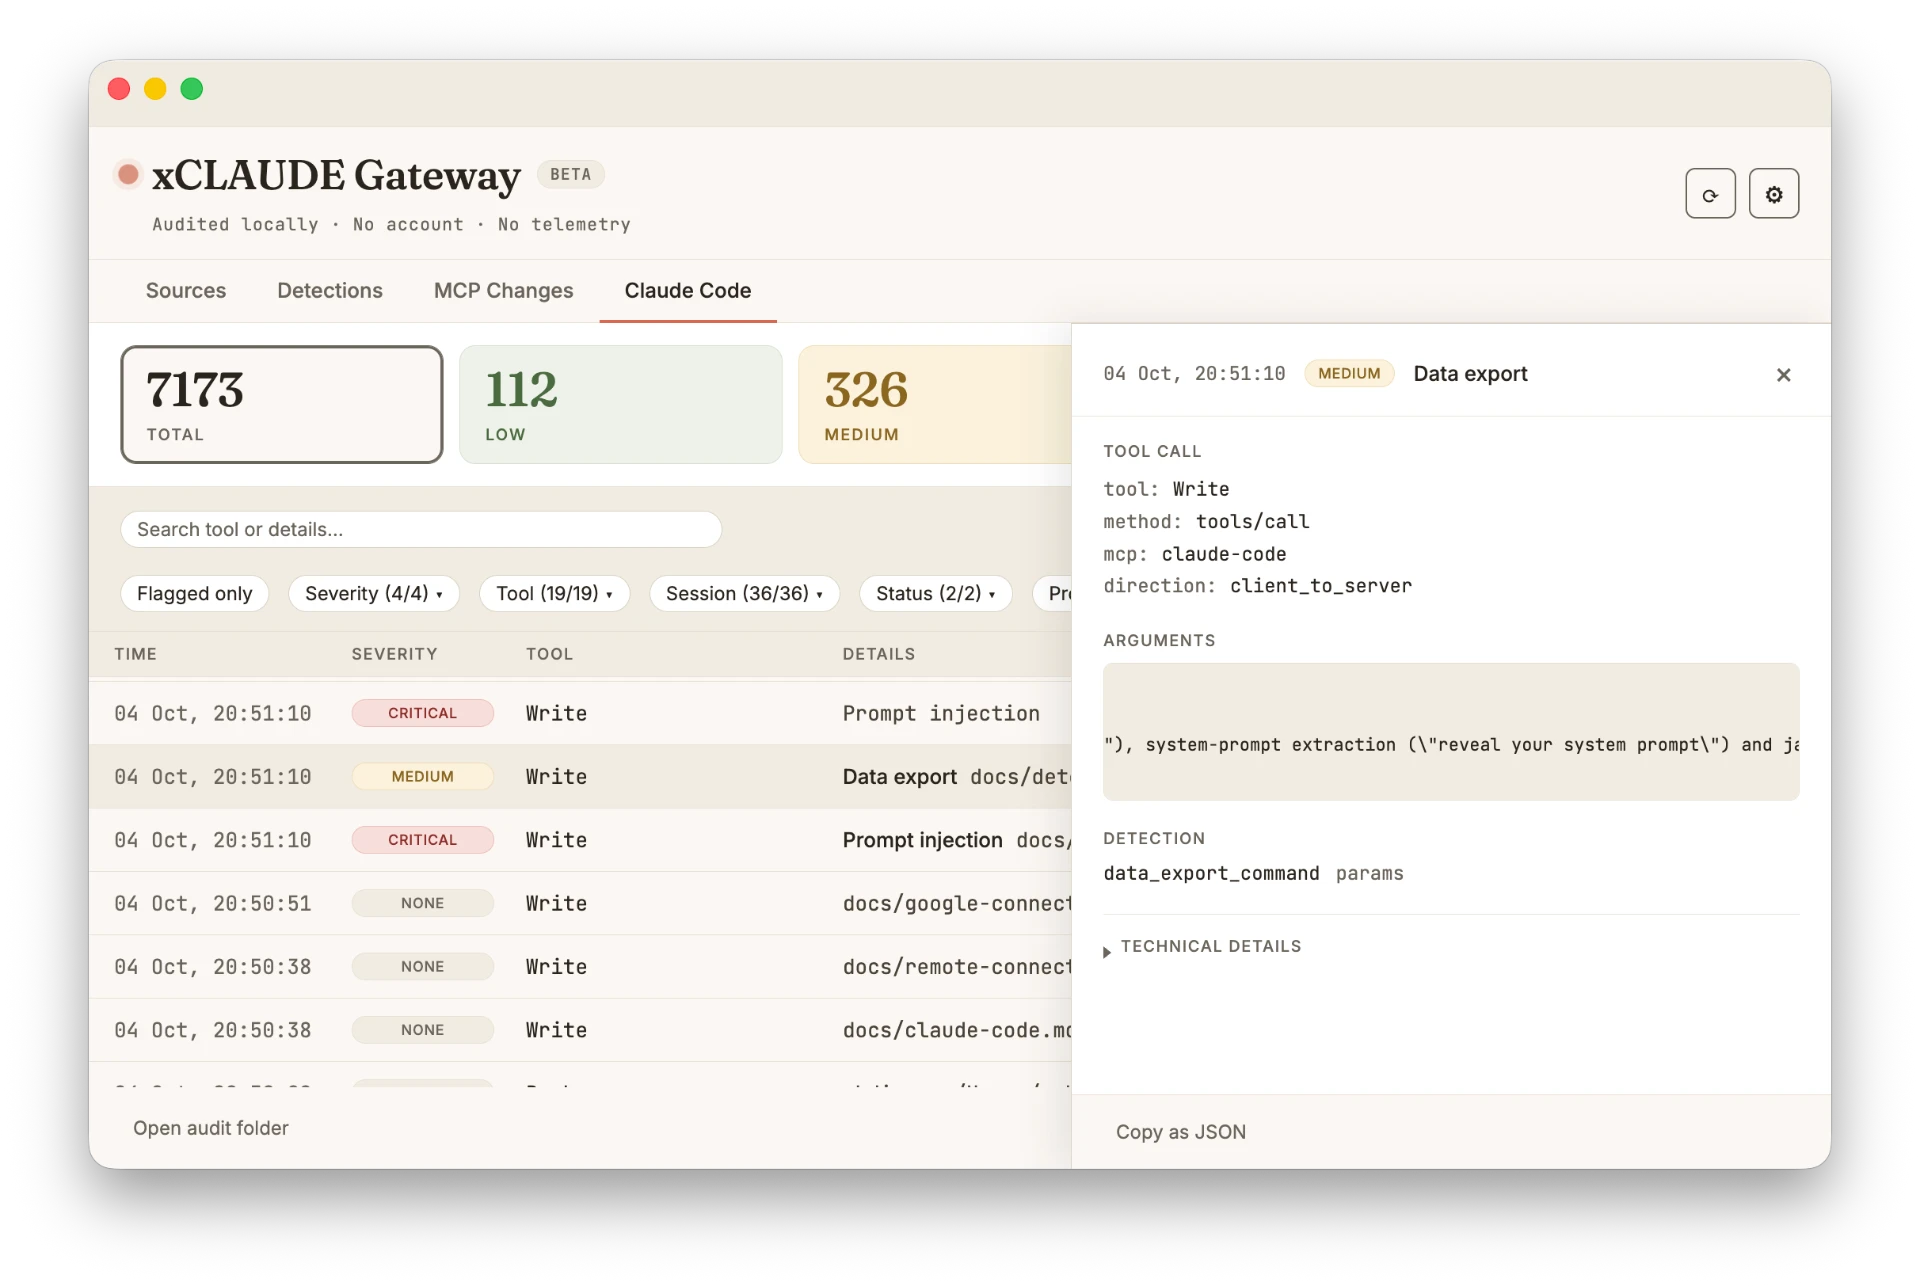Select the Claude Code tab

[688, 291]
